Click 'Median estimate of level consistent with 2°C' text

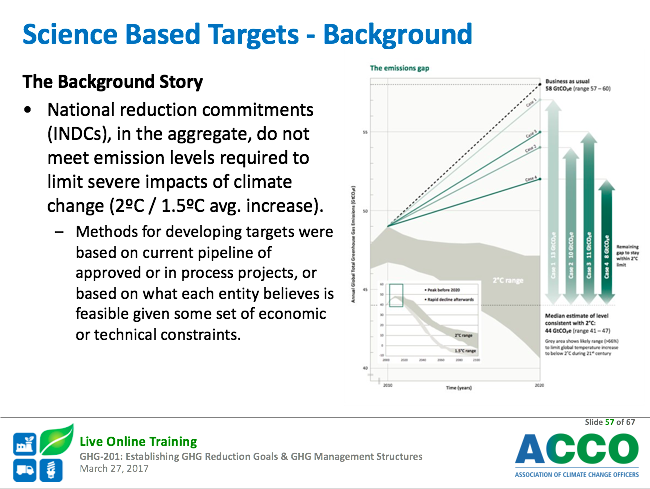click(576, 319)
